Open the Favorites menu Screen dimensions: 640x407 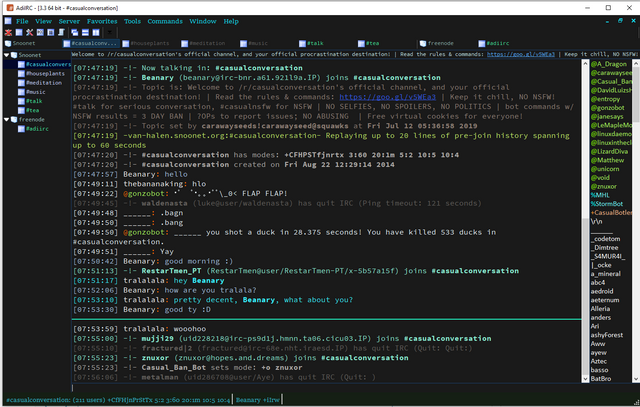102,21
